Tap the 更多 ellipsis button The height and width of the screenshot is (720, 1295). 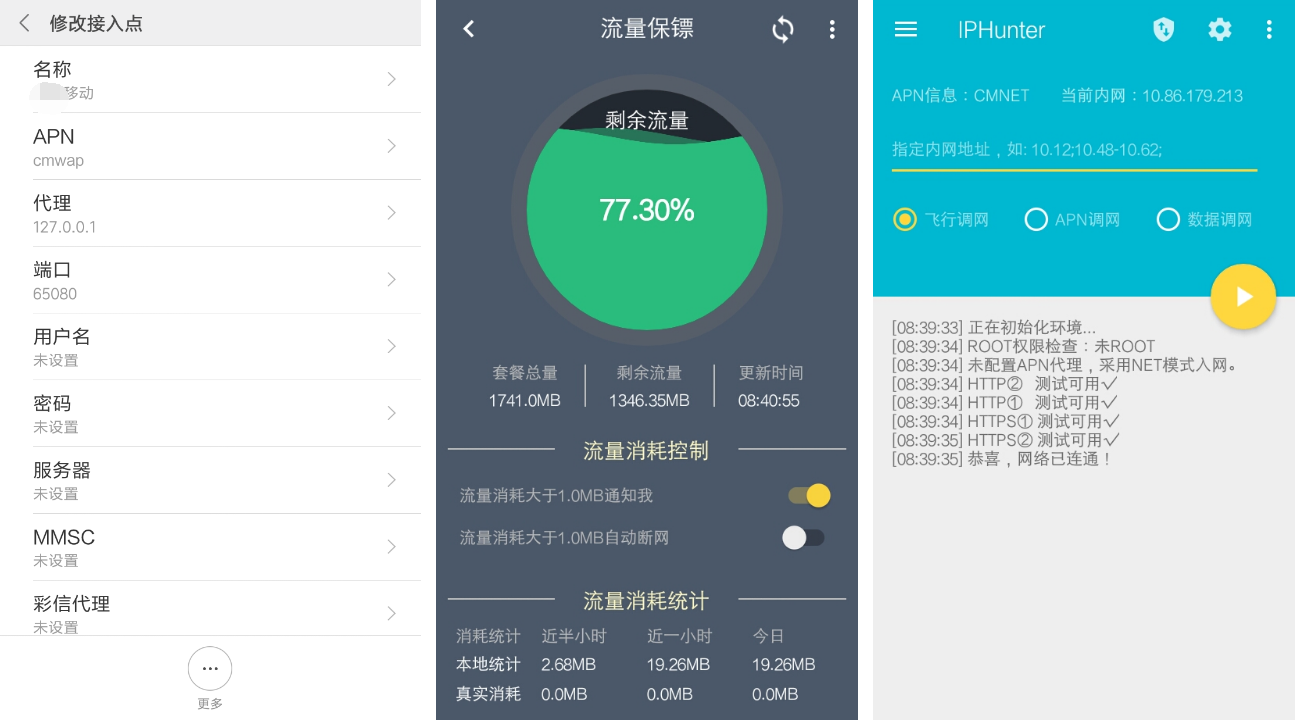210,668
